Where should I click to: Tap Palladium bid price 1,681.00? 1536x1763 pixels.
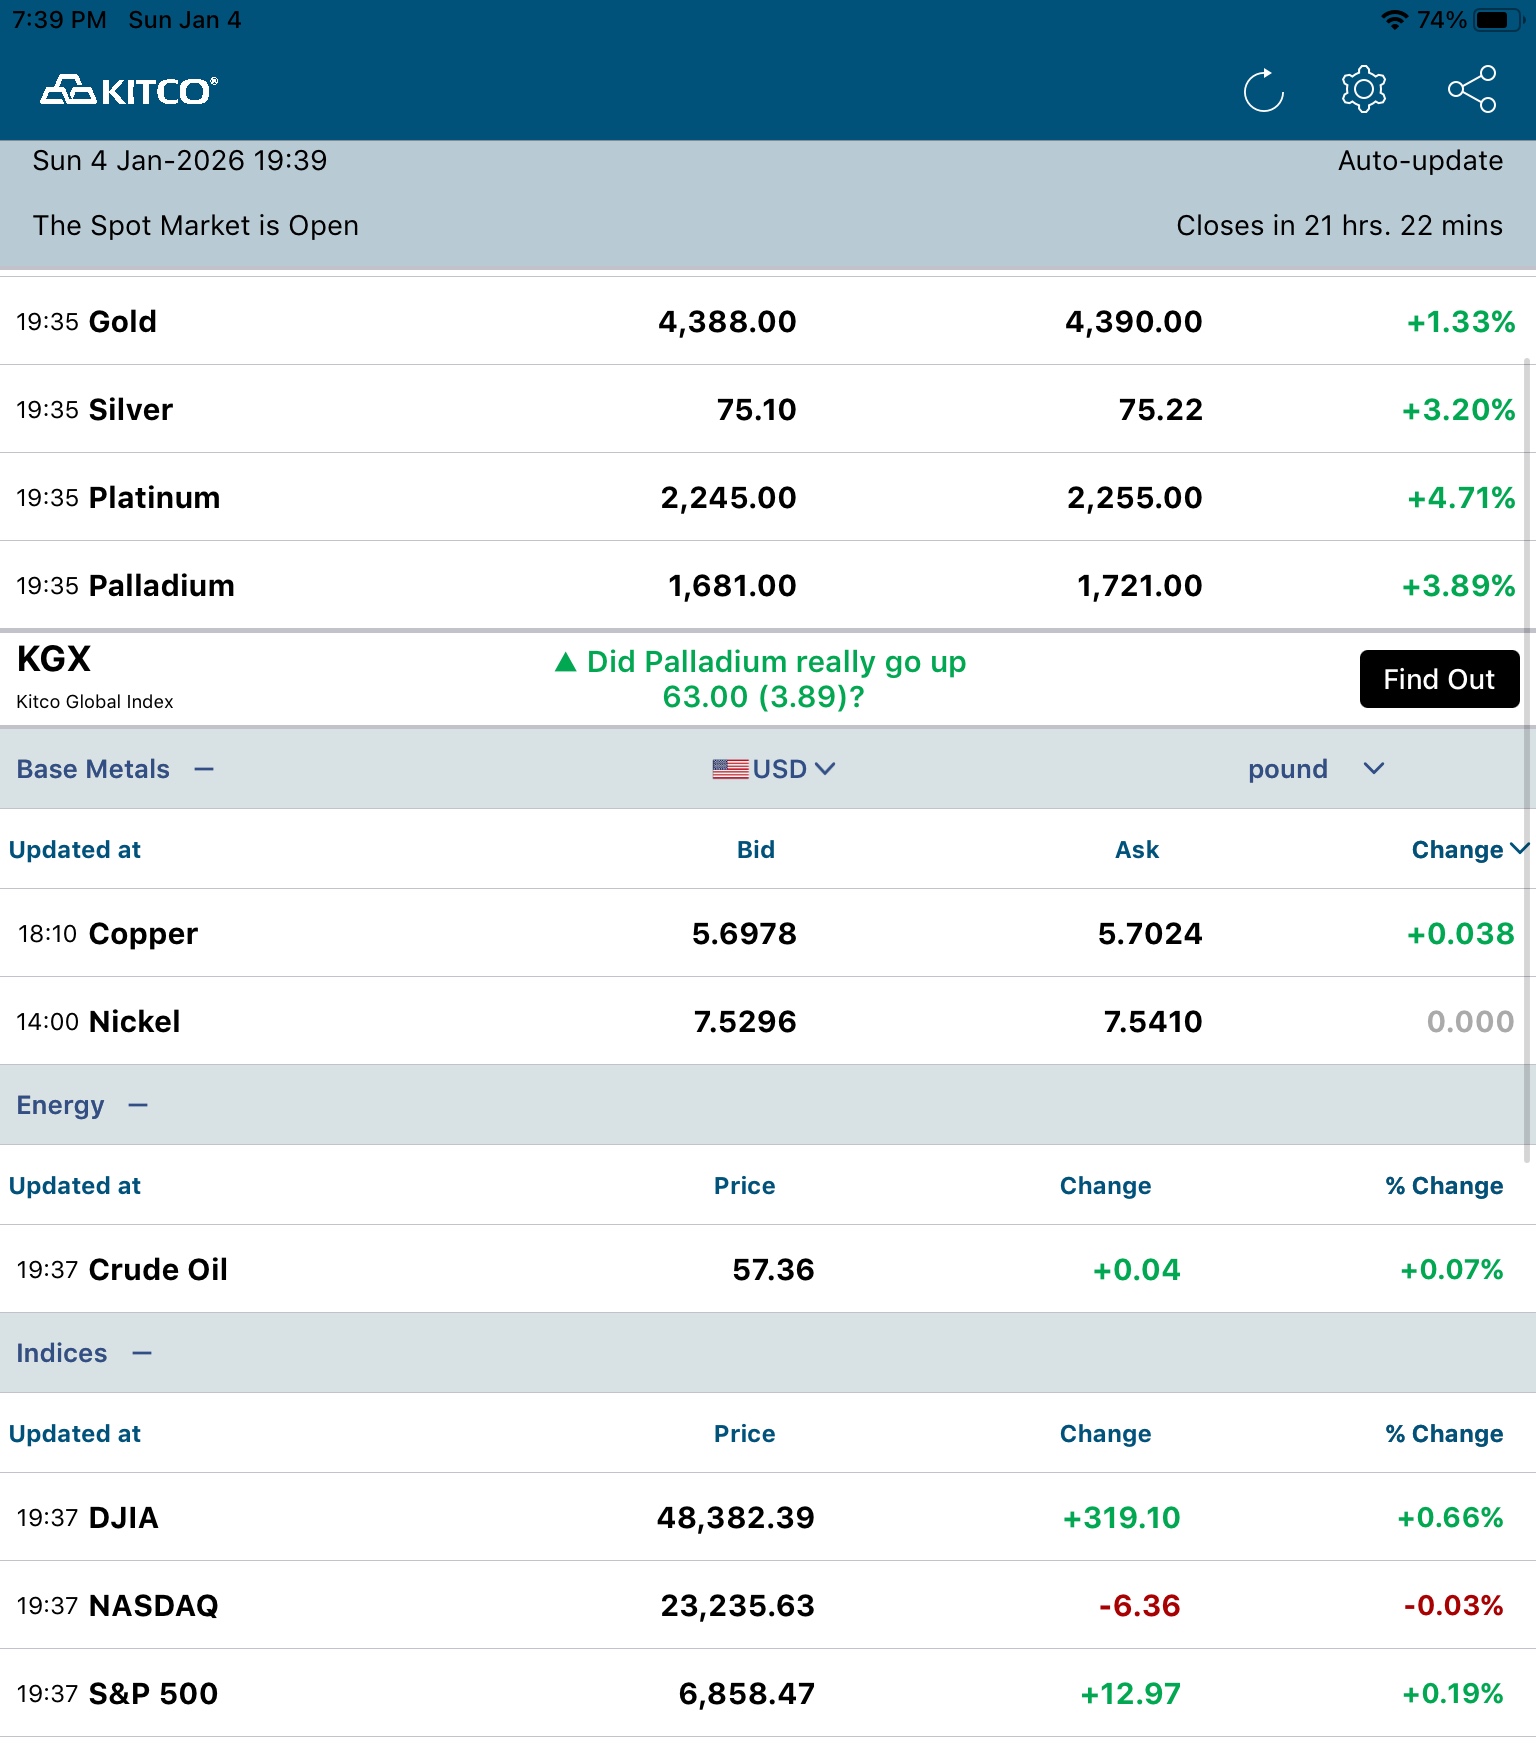(x=732, y=586)
